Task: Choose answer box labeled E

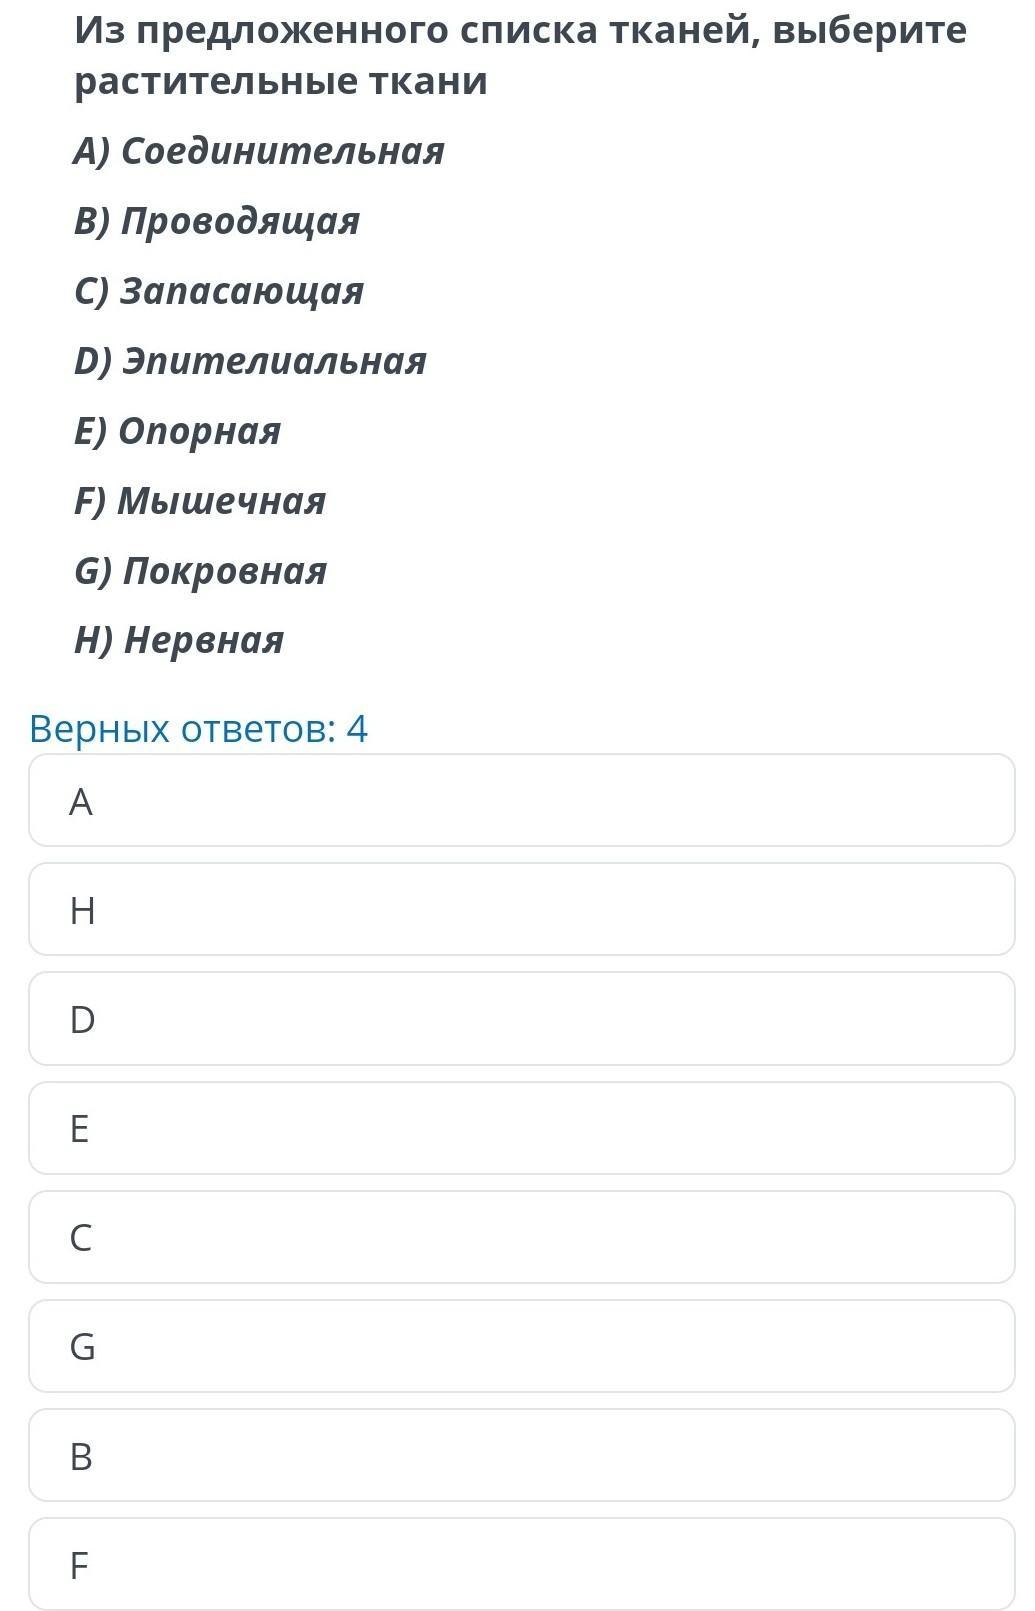Action: coord(521,1128)
